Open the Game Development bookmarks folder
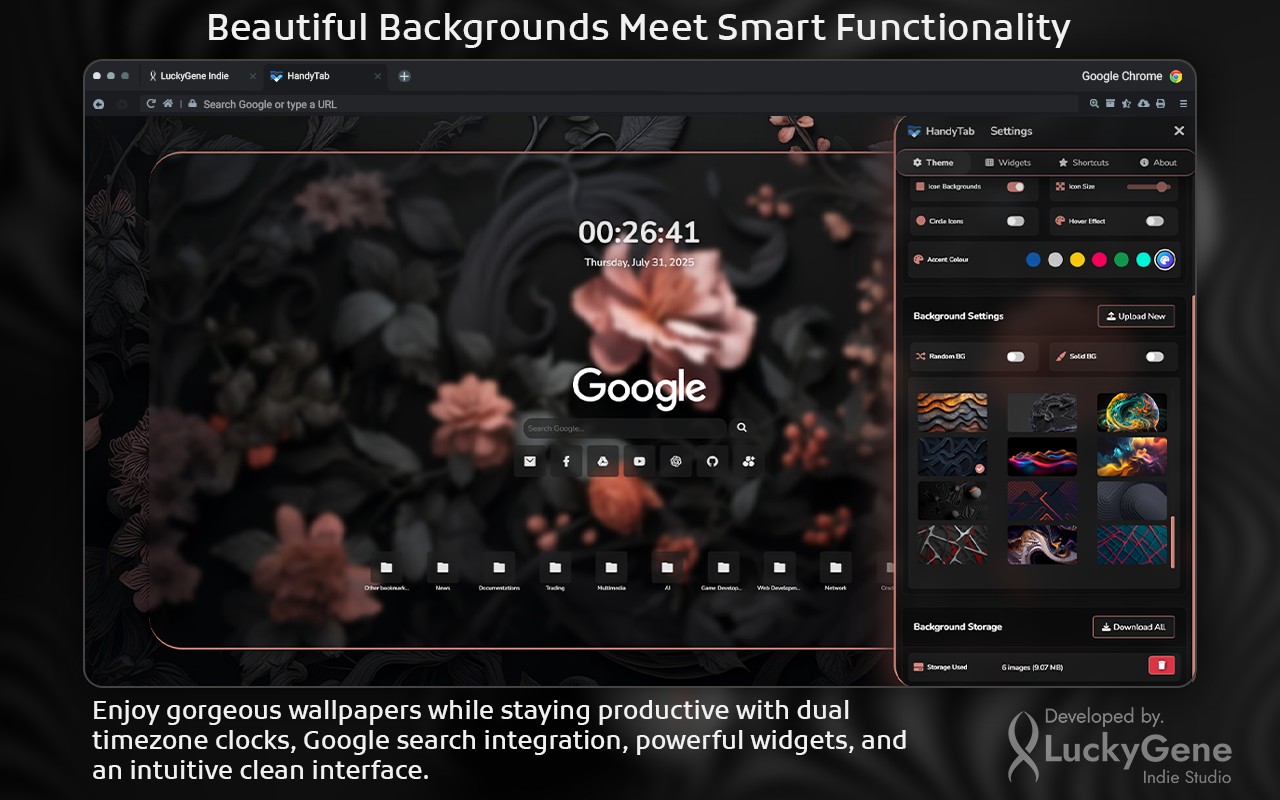 [723, 568]
